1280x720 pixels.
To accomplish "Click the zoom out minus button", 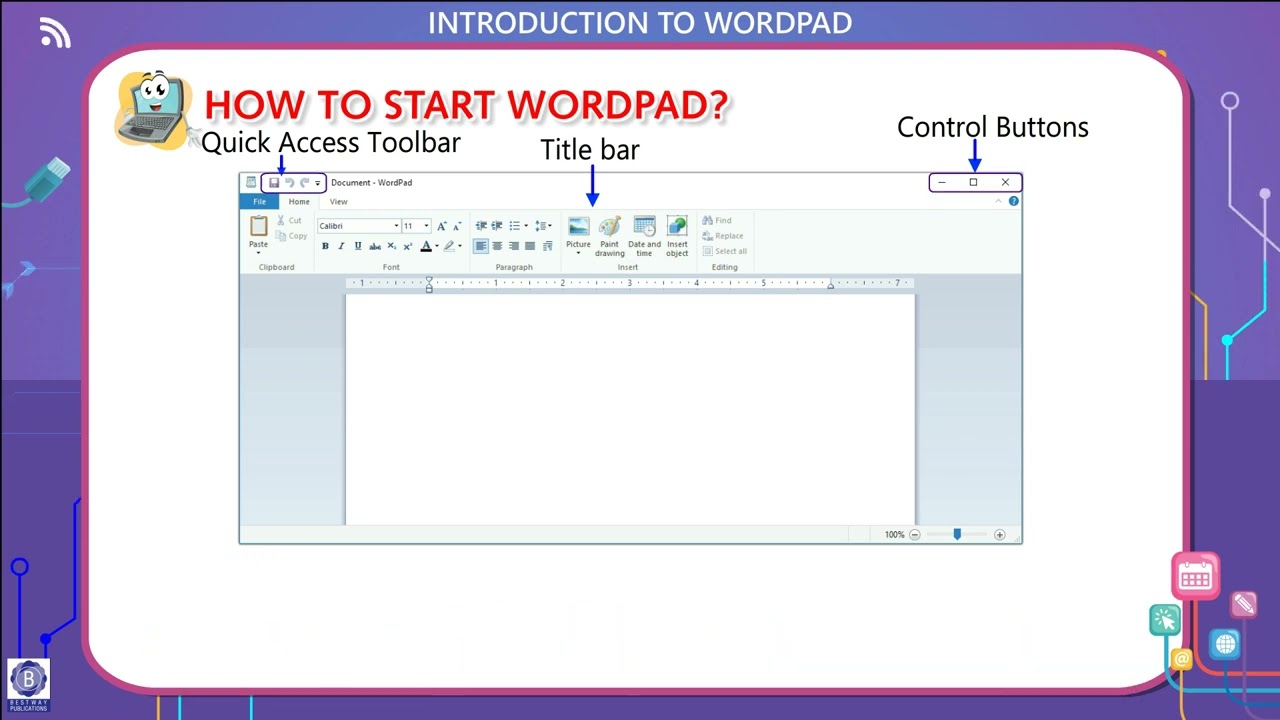I will (915, 535).
